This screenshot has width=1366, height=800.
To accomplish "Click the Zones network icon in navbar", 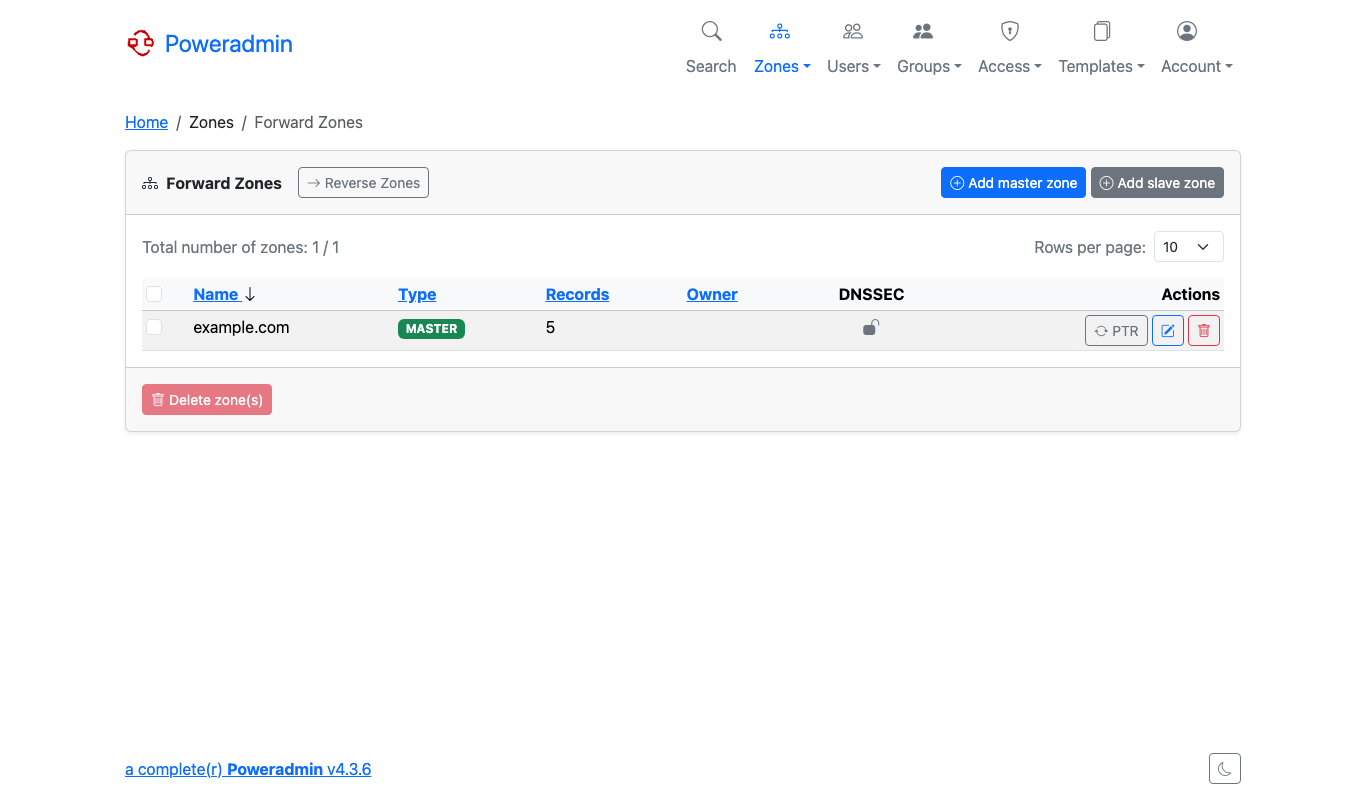I will 780,31.
